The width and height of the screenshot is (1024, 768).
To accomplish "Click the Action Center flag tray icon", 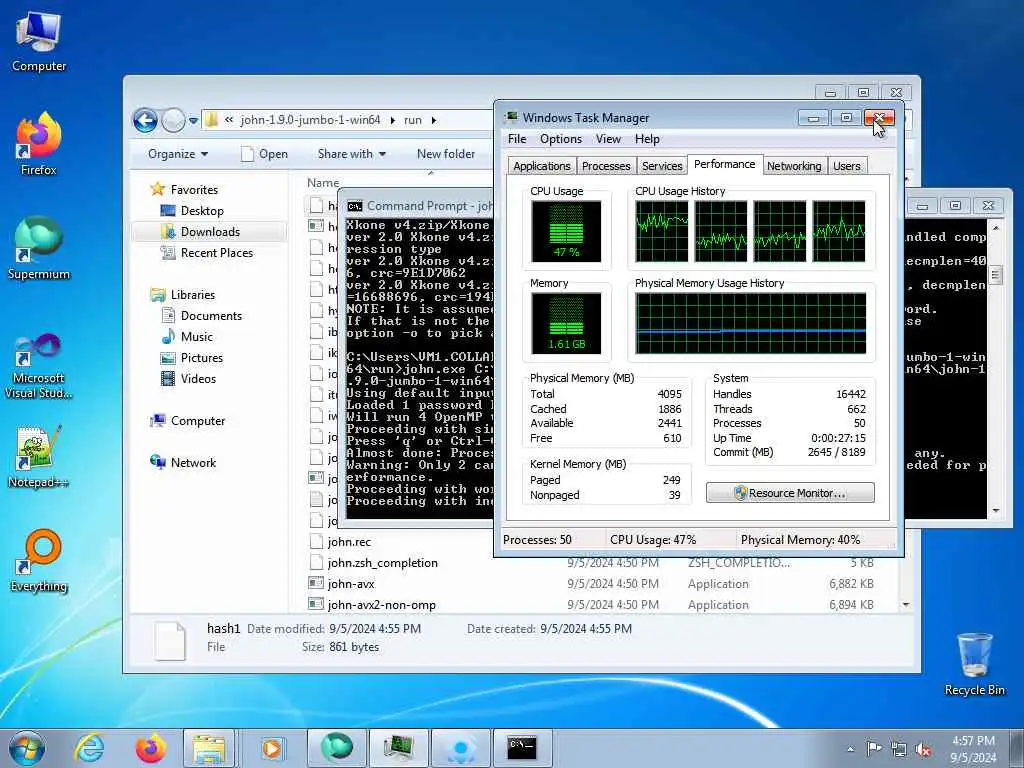I will [x=874, y=748].
